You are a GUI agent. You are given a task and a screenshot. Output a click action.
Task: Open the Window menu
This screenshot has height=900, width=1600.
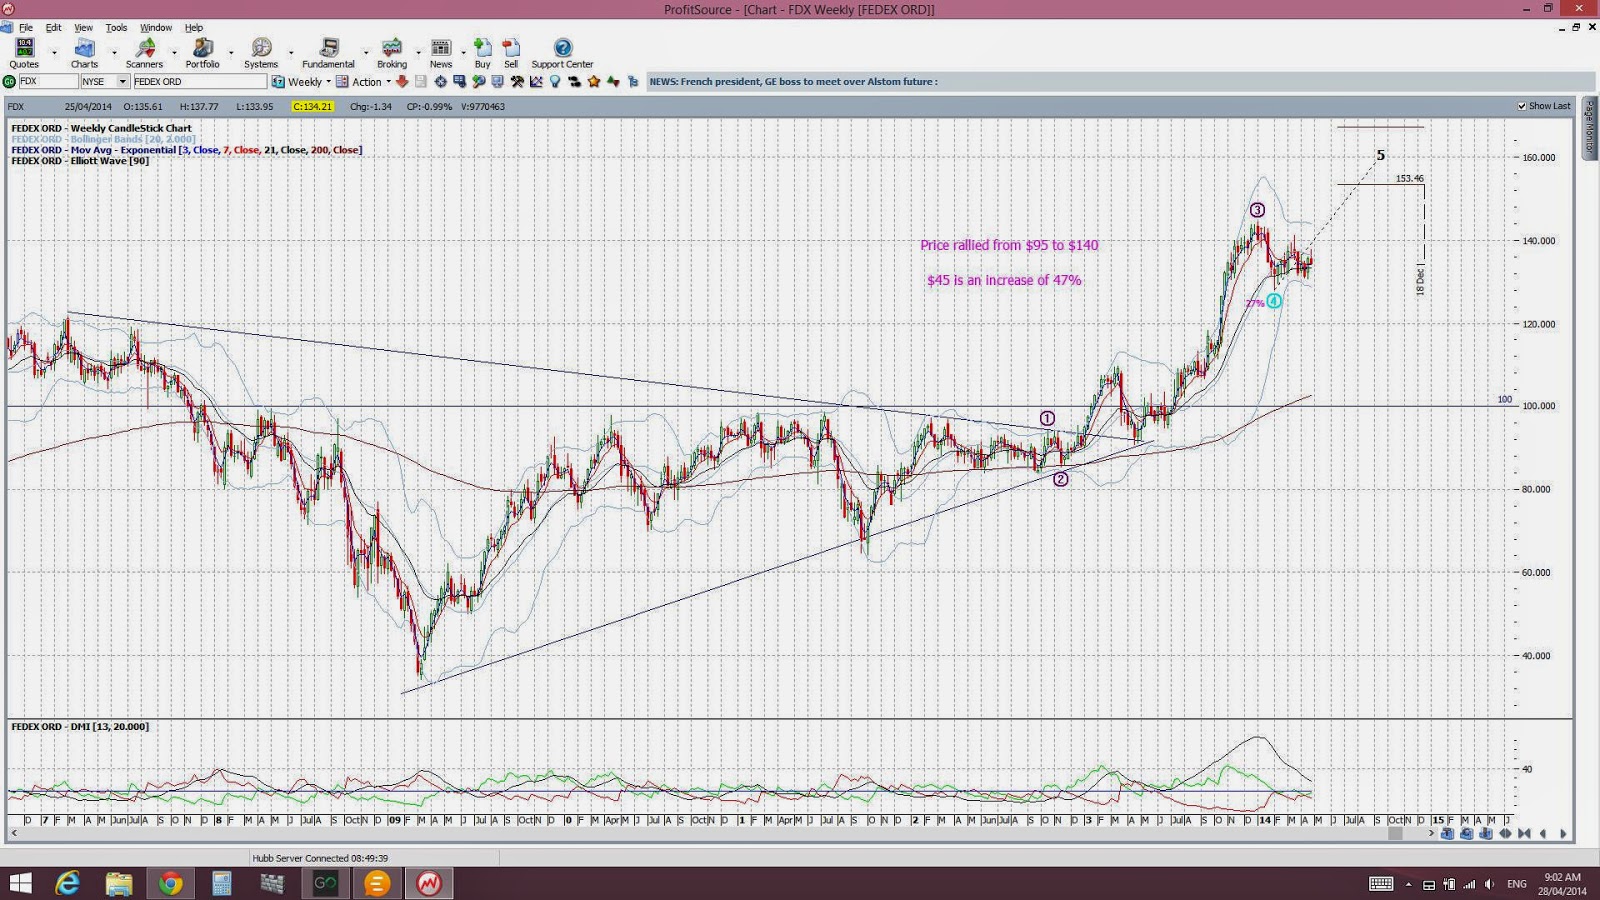155,28
